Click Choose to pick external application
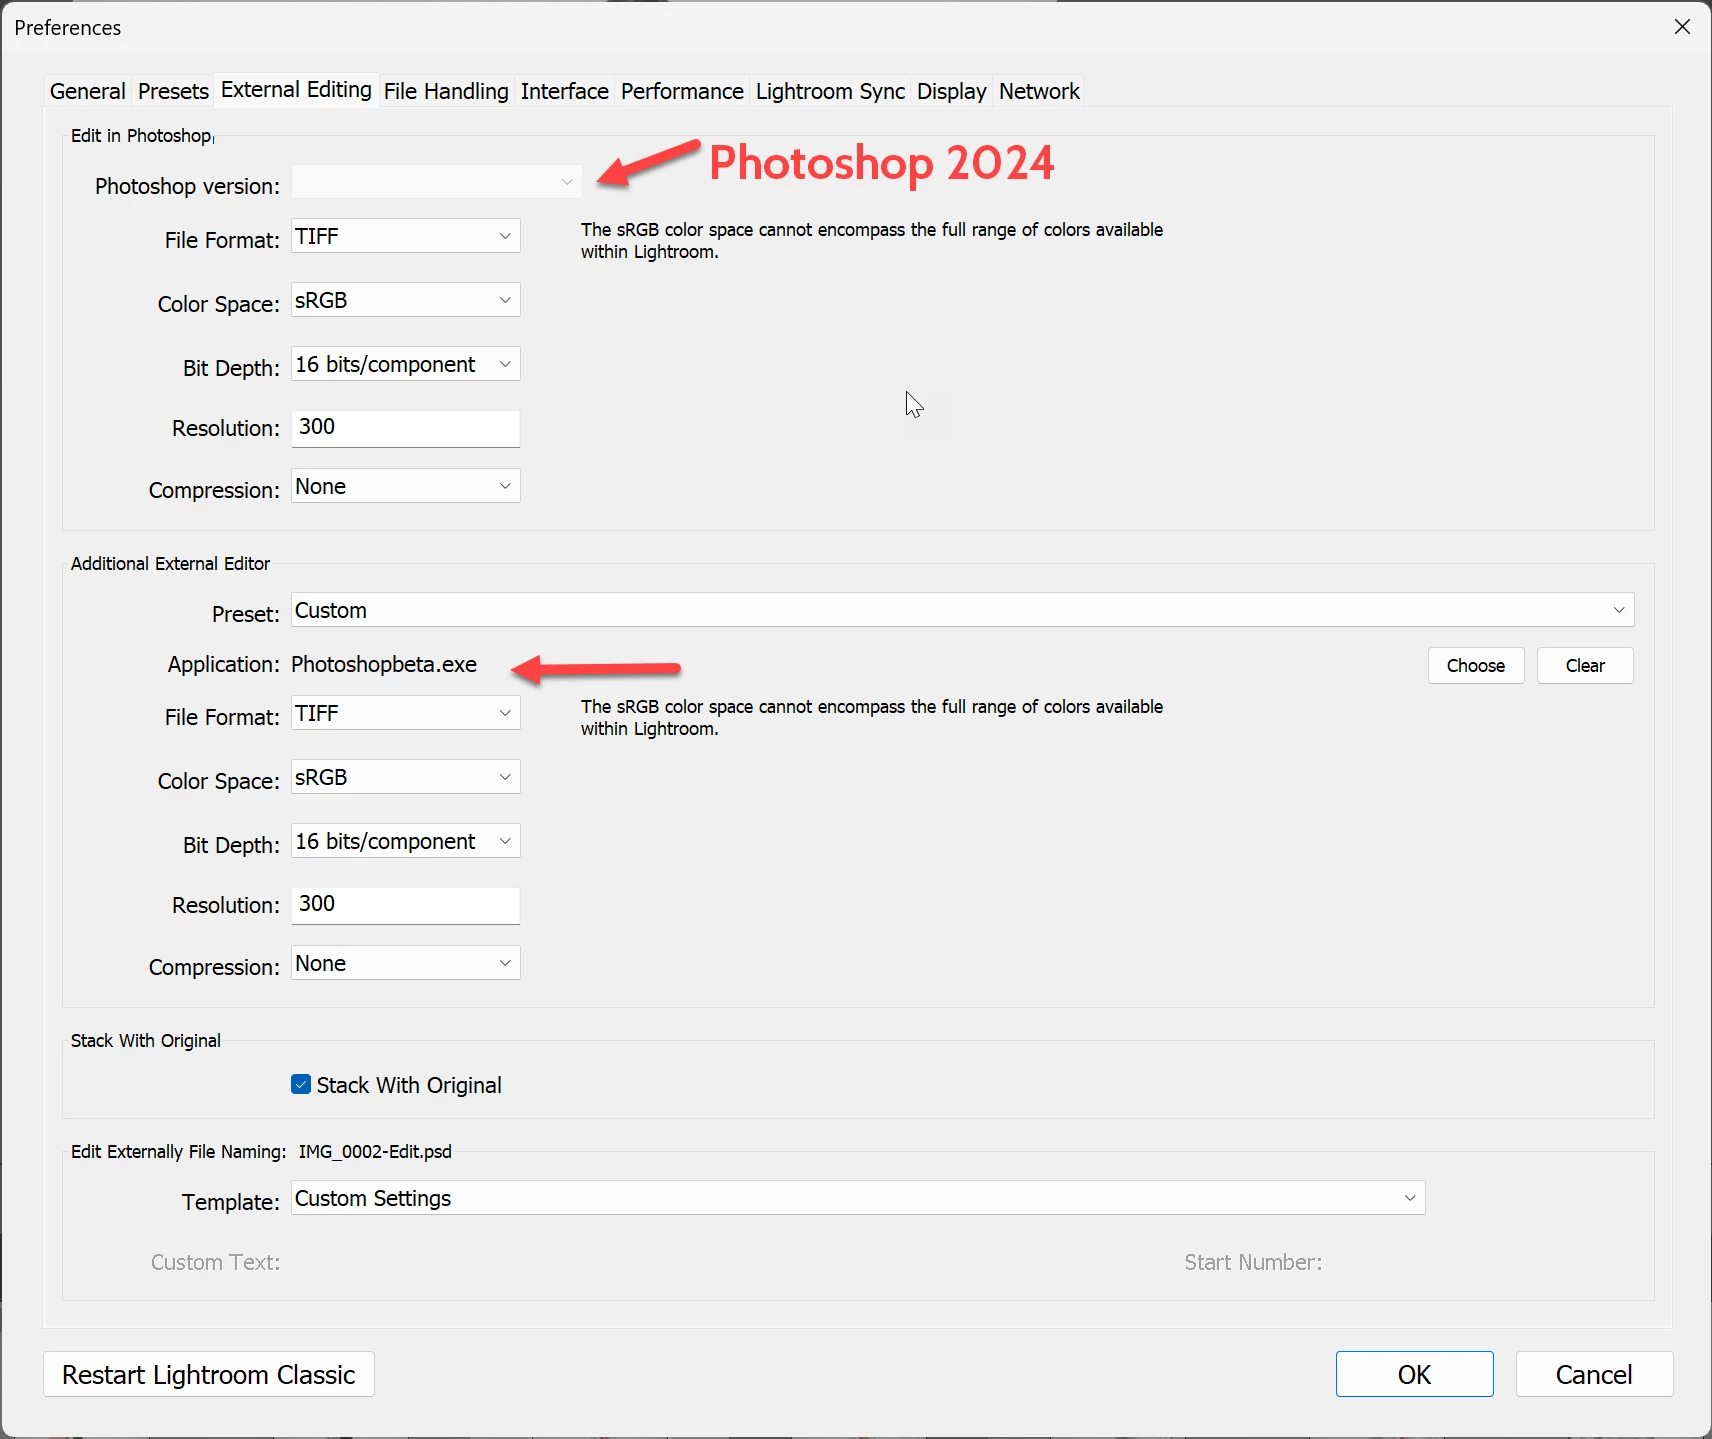 [x=1476, y=666]
